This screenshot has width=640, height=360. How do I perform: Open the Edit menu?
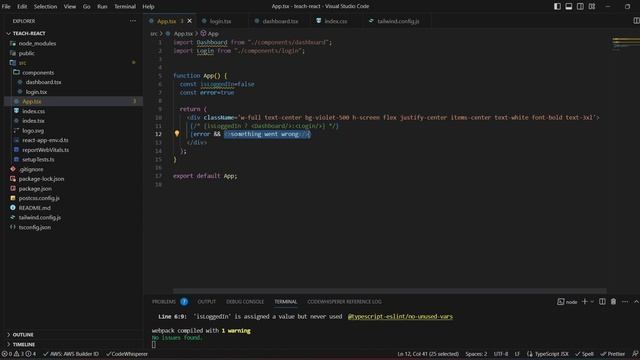22,7
